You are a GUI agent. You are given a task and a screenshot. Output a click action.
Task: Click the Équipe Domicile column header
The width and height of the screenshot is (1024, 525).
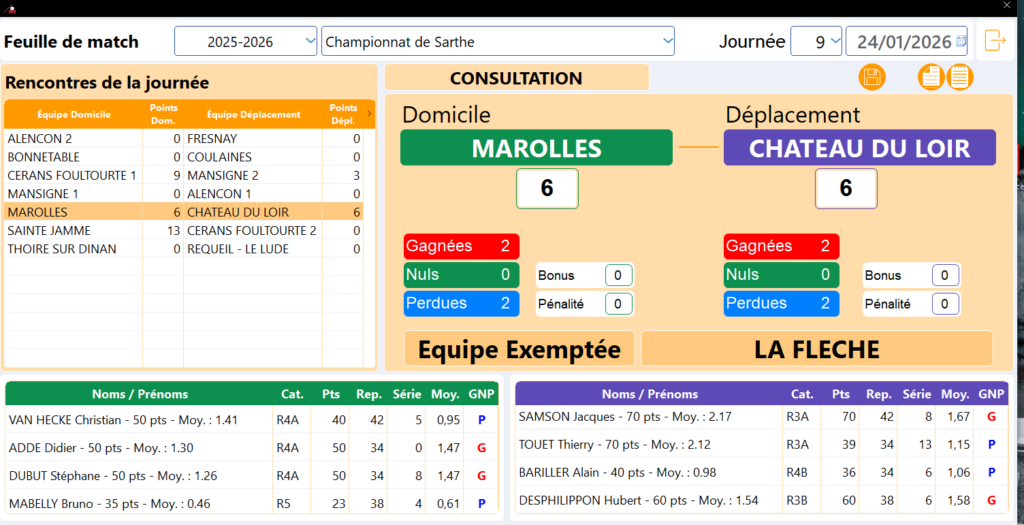74,114
